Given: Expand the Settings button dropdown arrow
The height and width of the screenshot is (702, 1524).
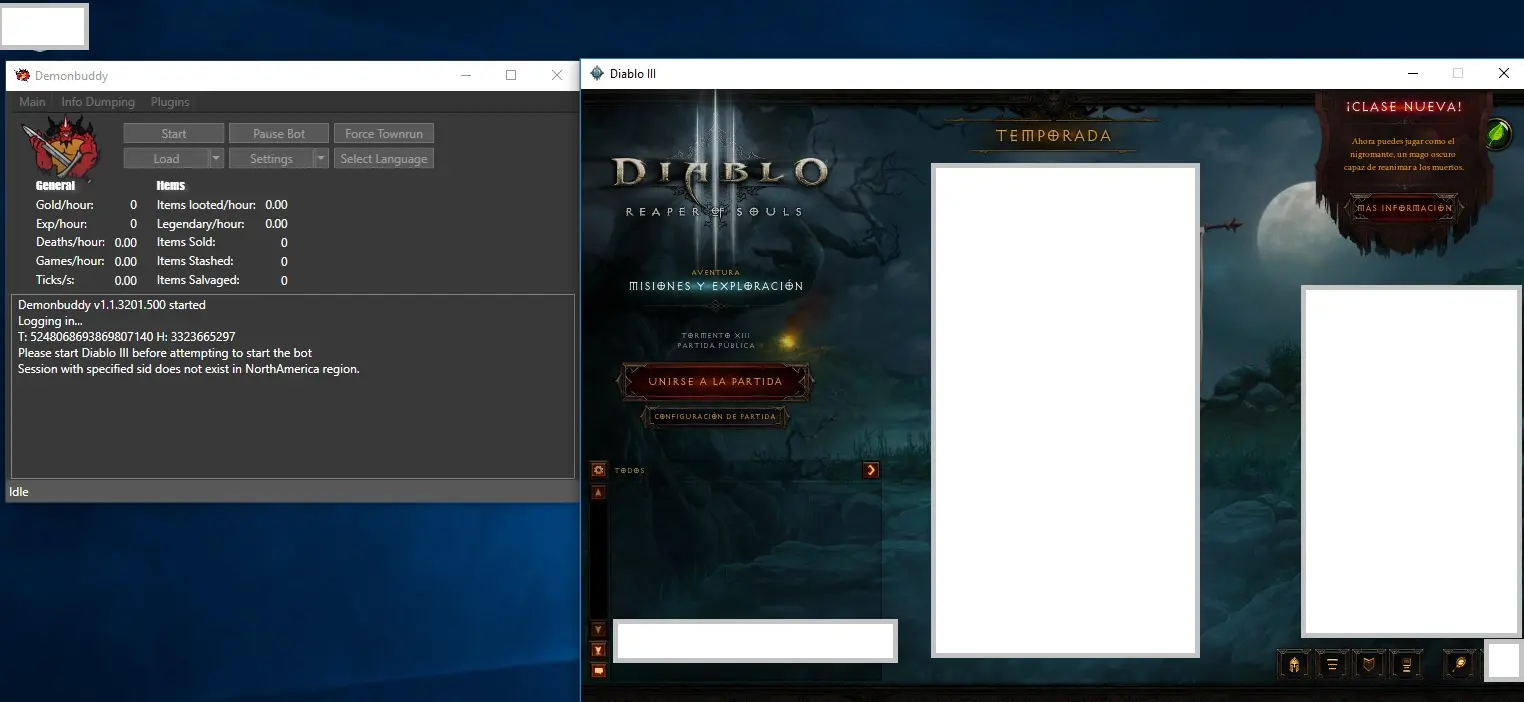Looking at the screenshot, I should [321, 159].
